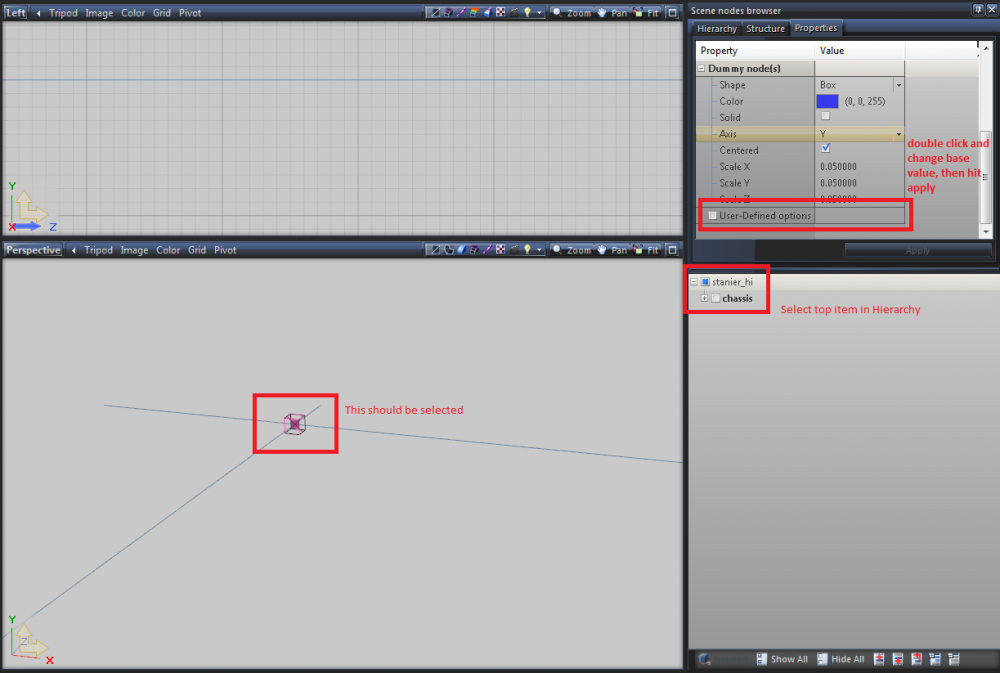
Task: Click the blue Color swatch
Action: click(827, 101)
